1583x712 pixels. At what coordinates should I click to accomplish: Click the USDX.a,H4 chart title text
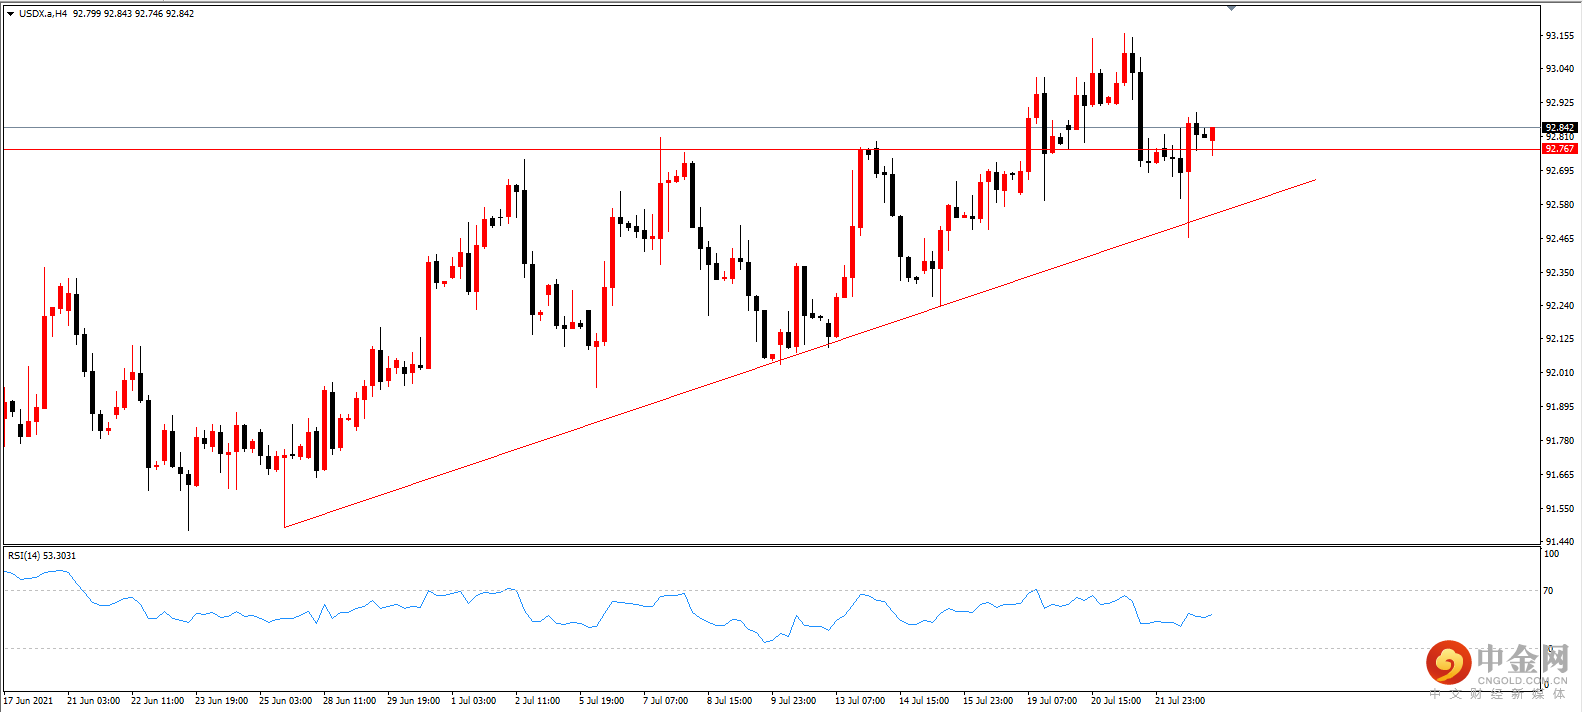pyautogui.click(x=43, y=14)
